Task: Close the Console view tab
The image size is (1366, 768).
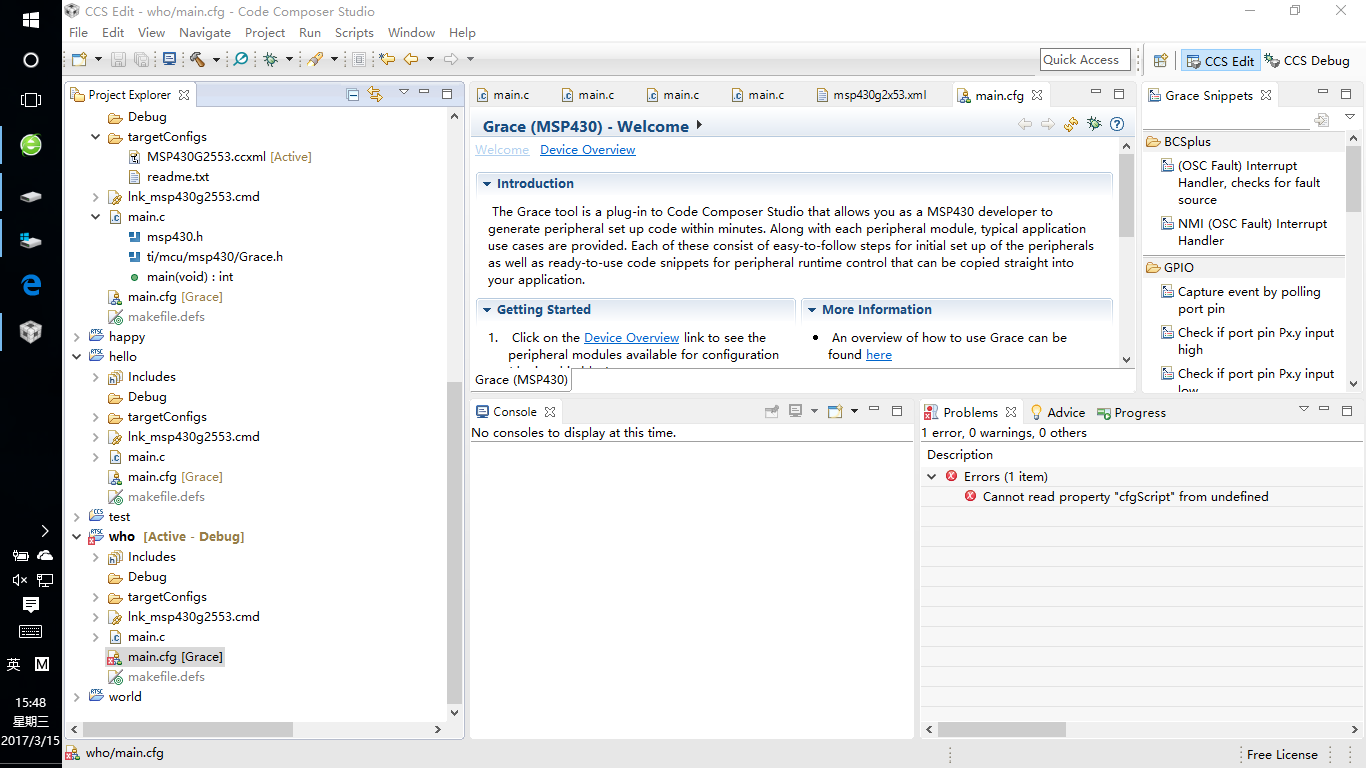Action: coord(550,412)
